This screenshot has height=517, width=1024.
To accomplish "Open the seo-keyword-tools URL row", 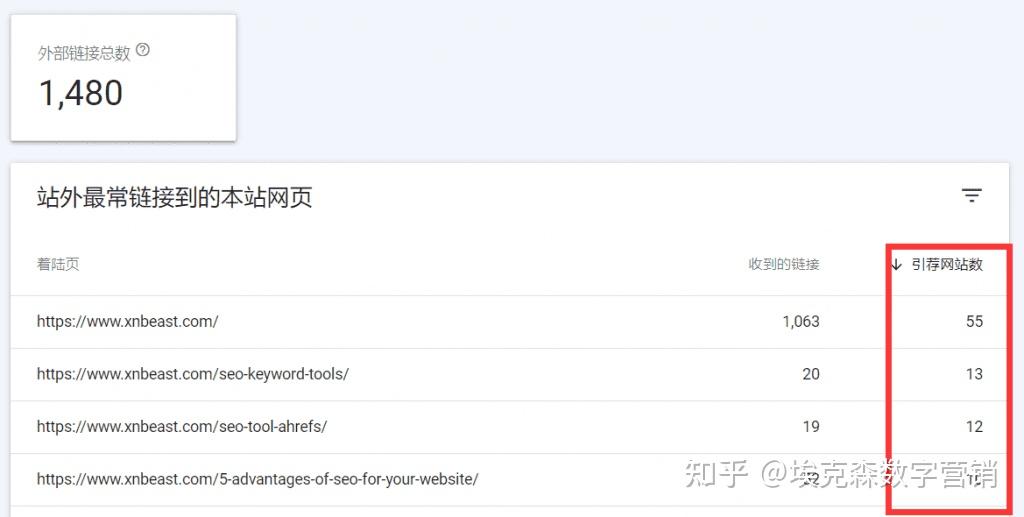I will coord(508,374).
